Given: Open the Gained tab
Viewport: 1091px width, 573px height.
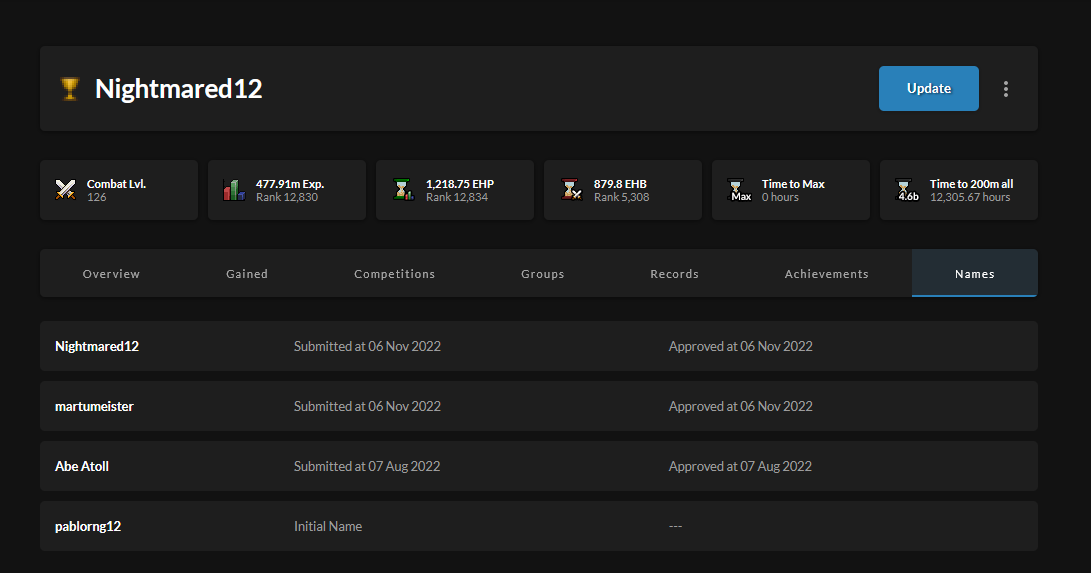Looking at the screenshot, I should click(247, 274).
